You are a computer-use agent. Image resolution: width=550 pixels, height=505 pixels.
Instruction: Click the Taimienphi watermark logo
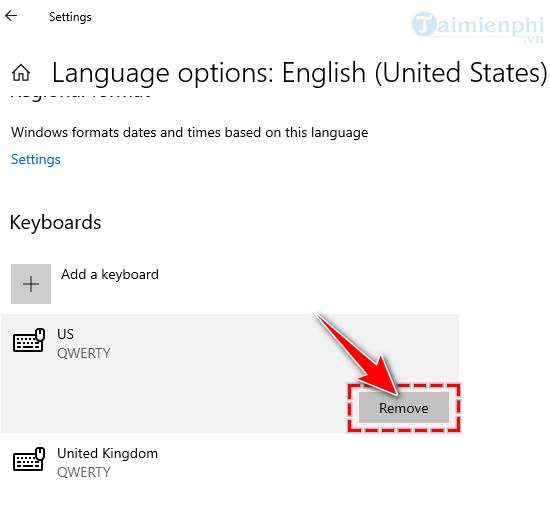(x=478, y=27)
